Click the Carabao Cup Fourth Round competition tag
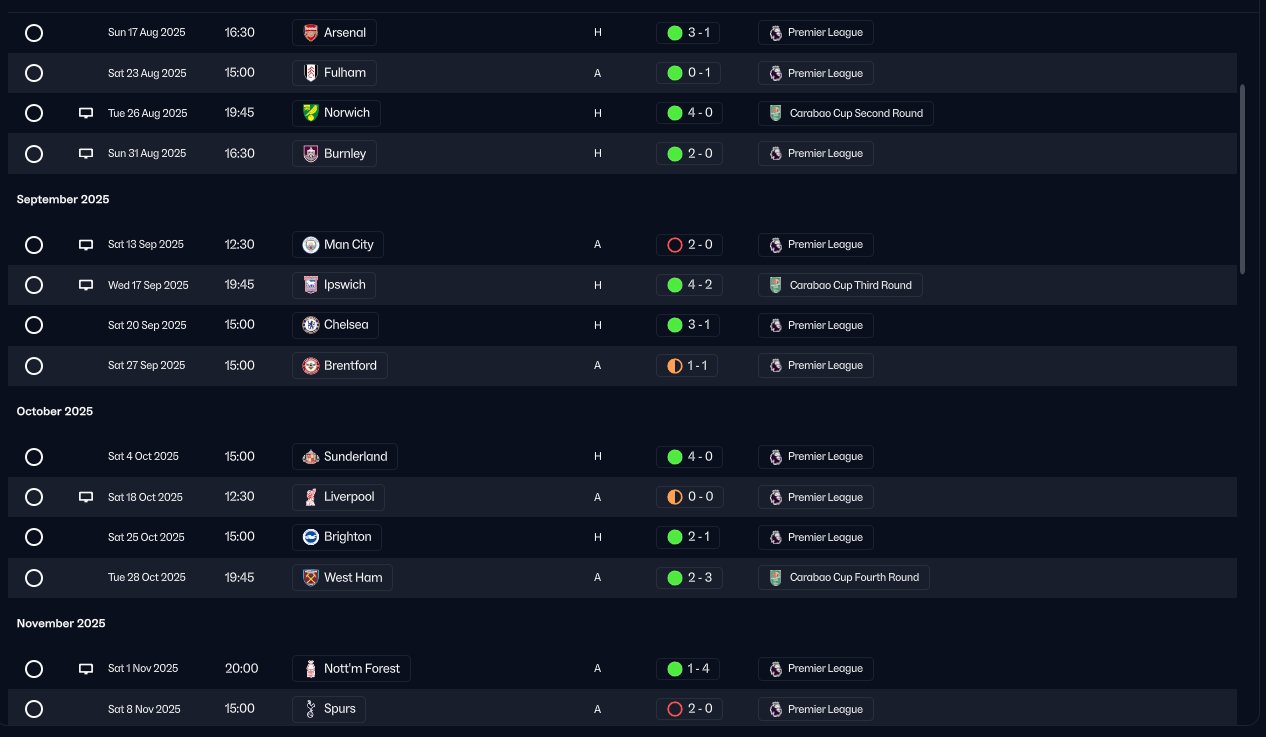Screen dimensions: 1266x737 [x=844, y=578]
